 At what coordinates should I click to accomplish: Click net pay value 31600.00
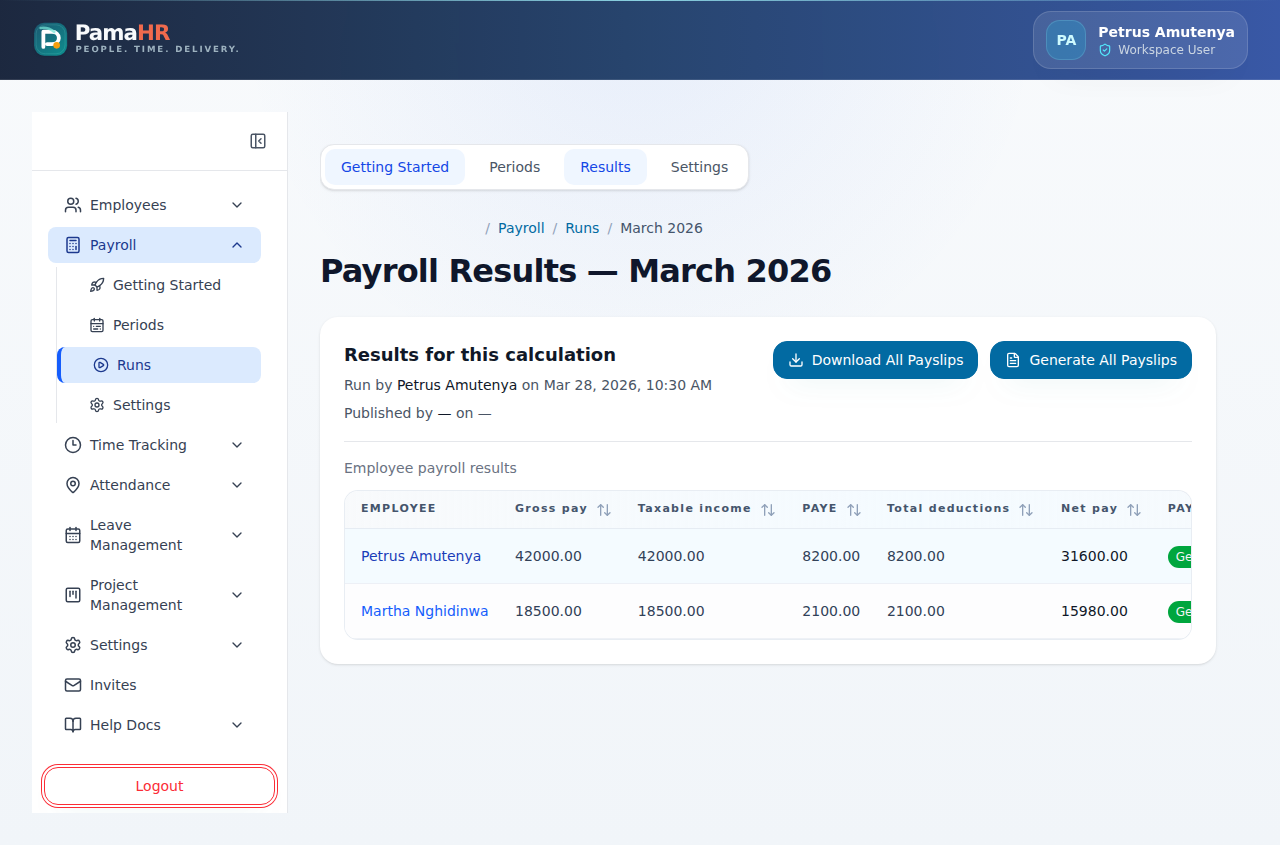click(x=1094, y=556)
